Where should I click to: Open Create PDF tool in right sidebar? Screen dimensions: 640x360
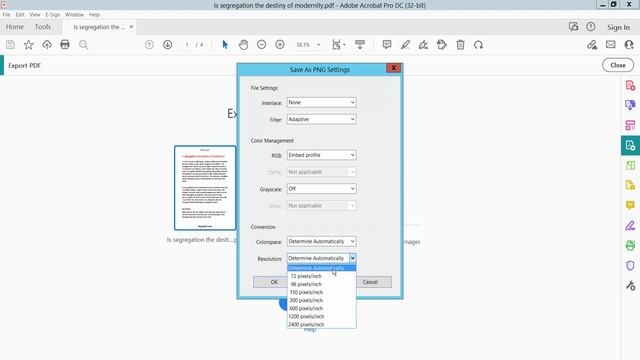(630, 85)
